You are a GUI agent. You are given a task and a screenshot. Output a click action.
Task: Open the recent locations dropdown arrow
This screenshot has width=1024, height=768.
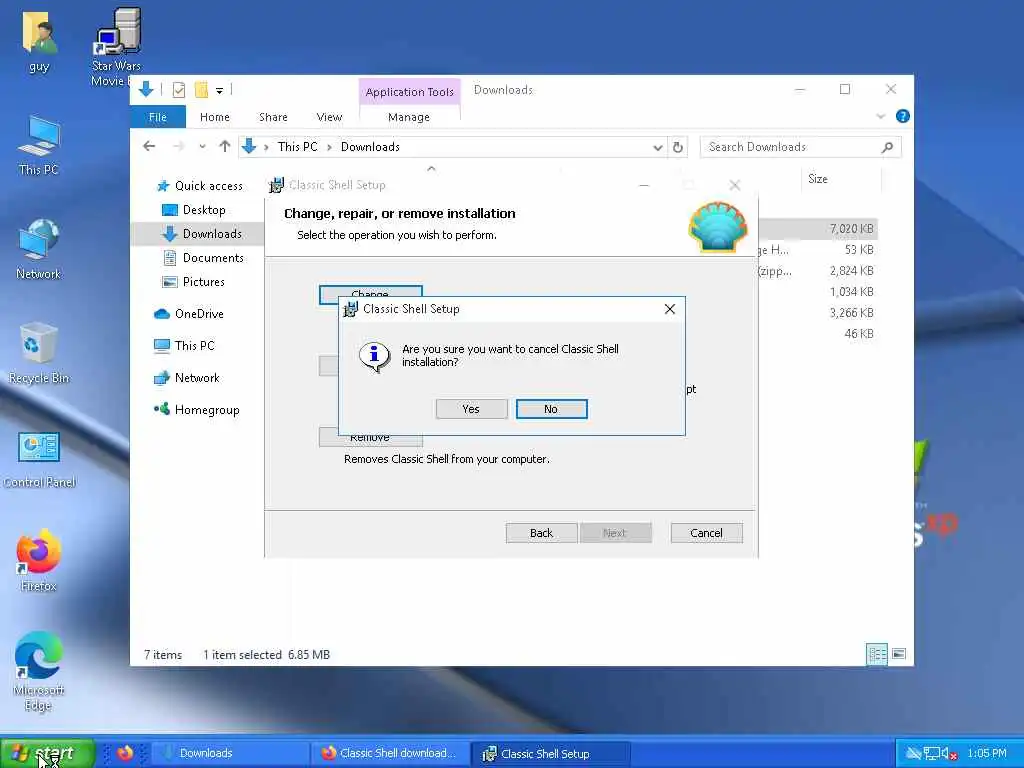point(202,147)
